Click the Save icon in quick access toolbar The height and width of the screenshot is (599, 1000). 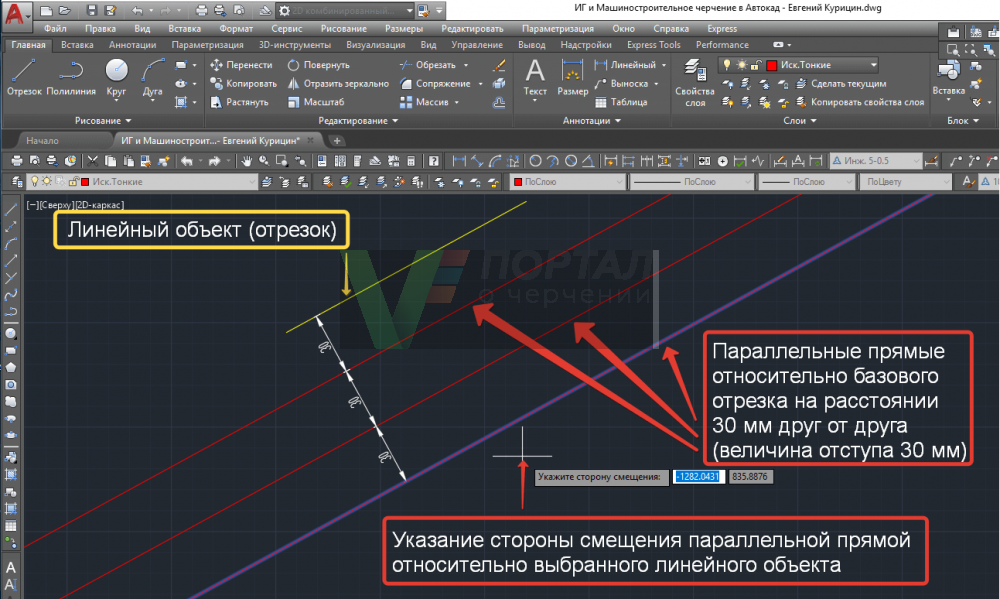pyautogui.click(x=92, y=10)
